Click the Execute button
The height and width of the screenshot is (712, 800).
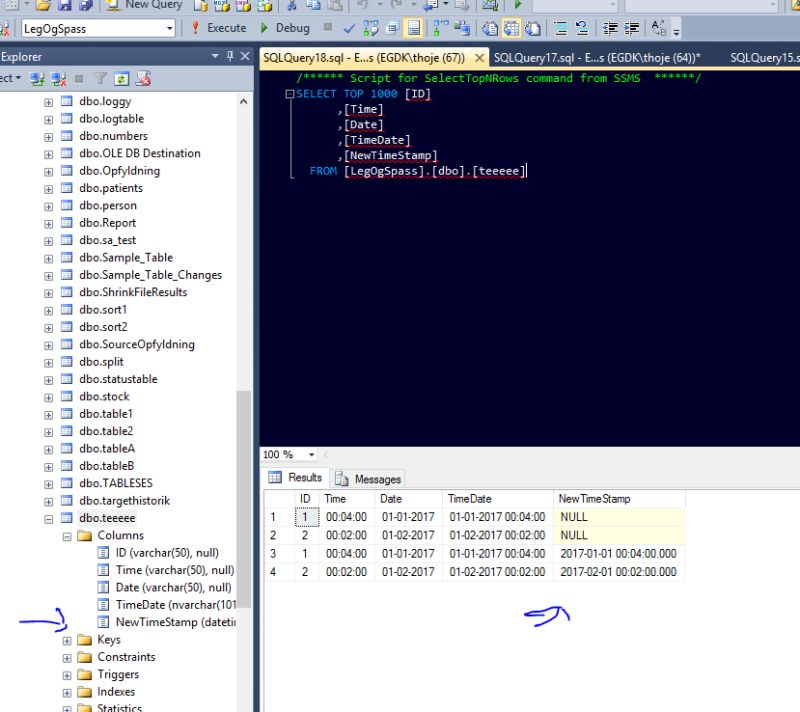tap(225, 28)
